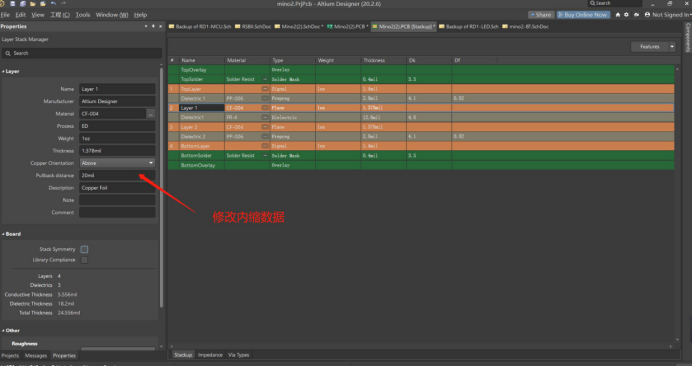This screenshot has height=367, width=692.
Task: Collapse the Layer section
Action: coord(3,71)
